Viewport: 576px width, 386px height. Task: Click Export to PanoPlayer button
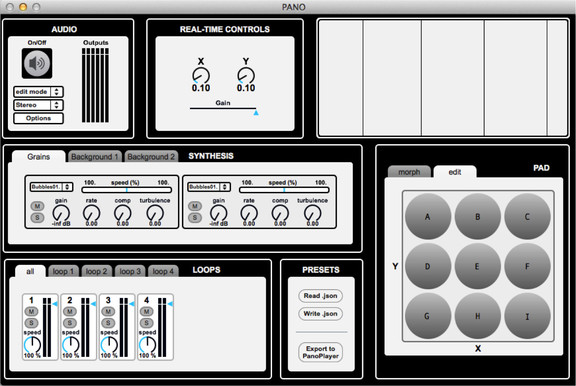[x=320, y=353]
